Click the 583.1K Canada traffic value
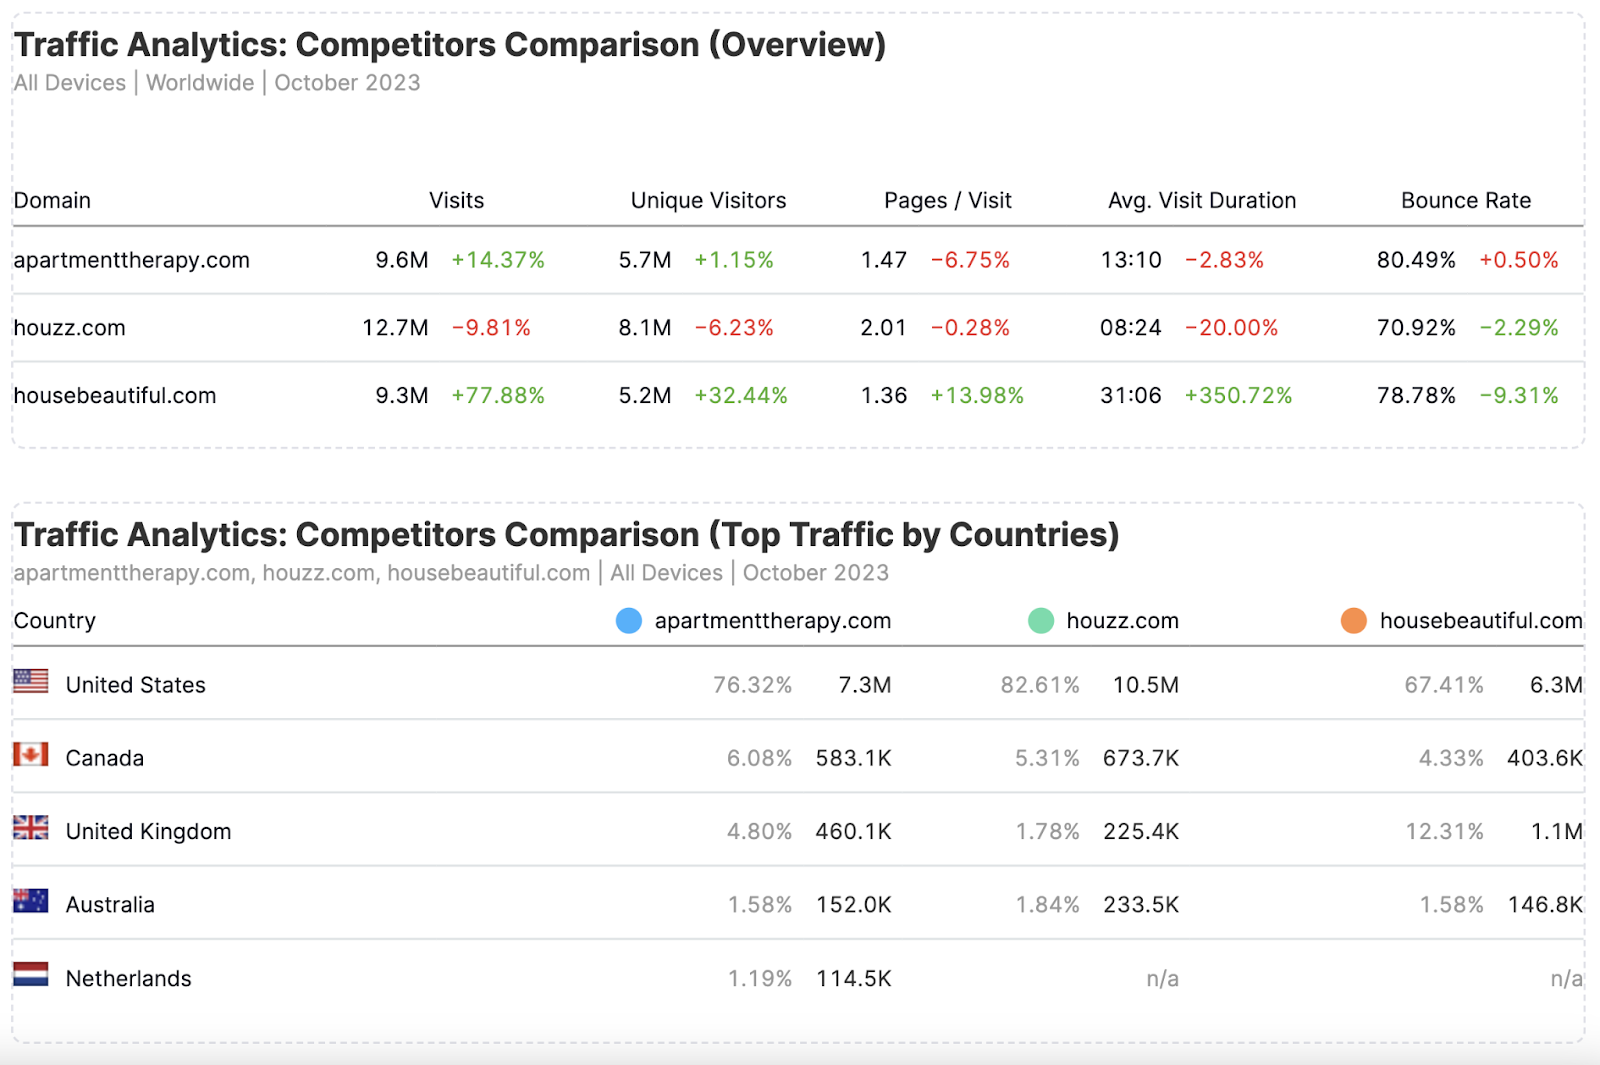 (853, 758)
